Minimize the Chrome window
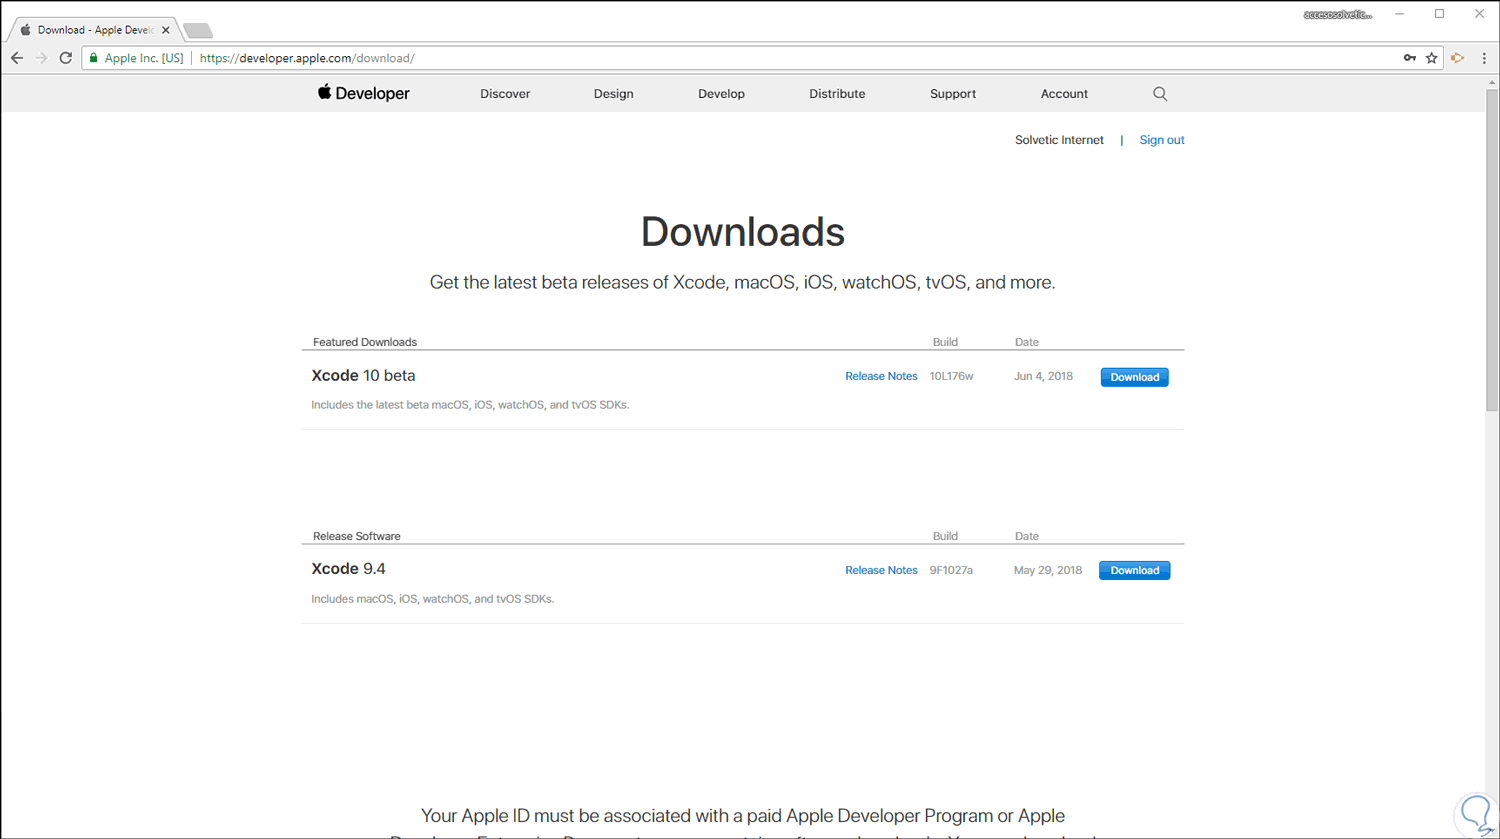 [1400, 14]
